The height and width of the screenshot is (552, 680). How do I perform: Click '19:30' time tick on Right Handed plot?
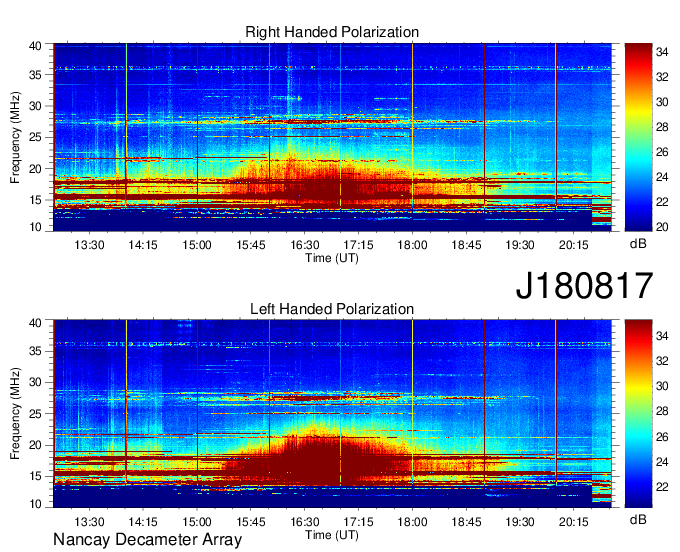coord(520,245)
